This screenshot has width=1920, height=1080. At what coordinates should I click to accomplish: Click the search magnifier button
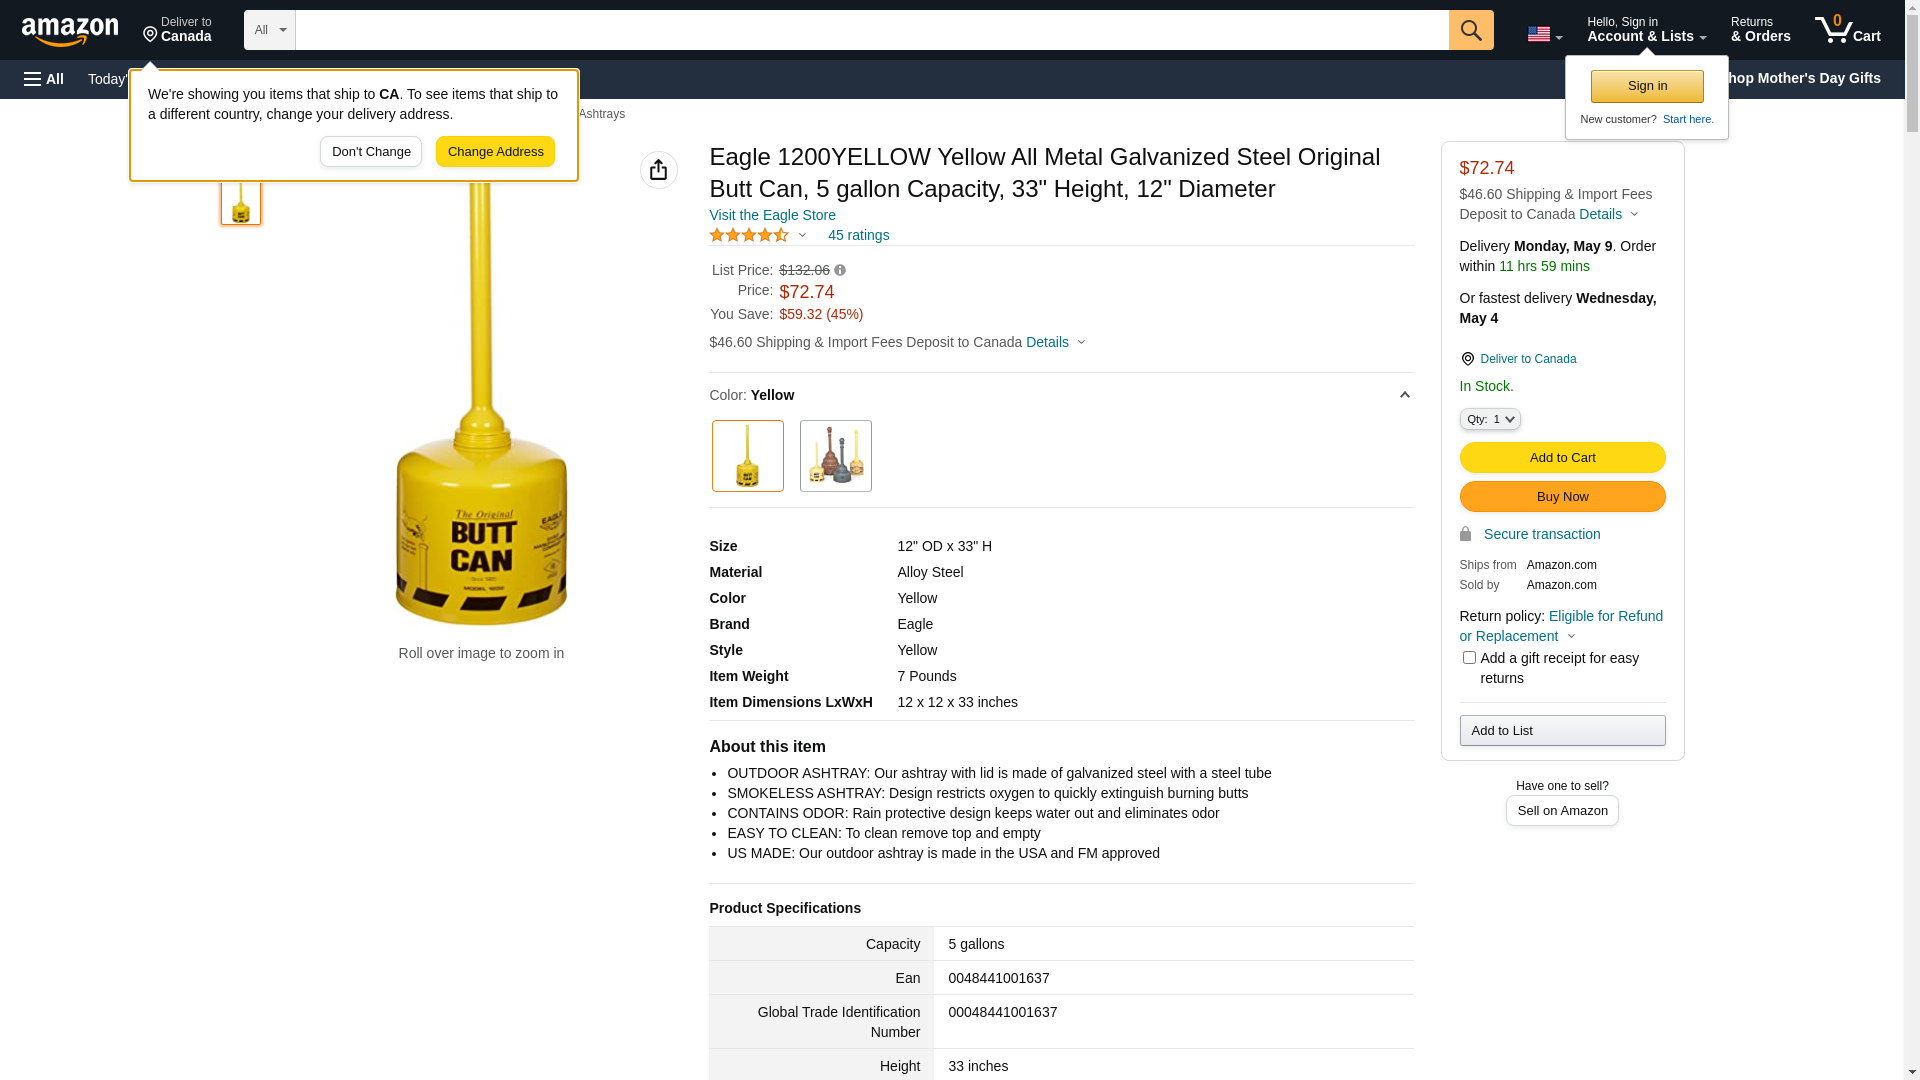tap(1470, 30)
